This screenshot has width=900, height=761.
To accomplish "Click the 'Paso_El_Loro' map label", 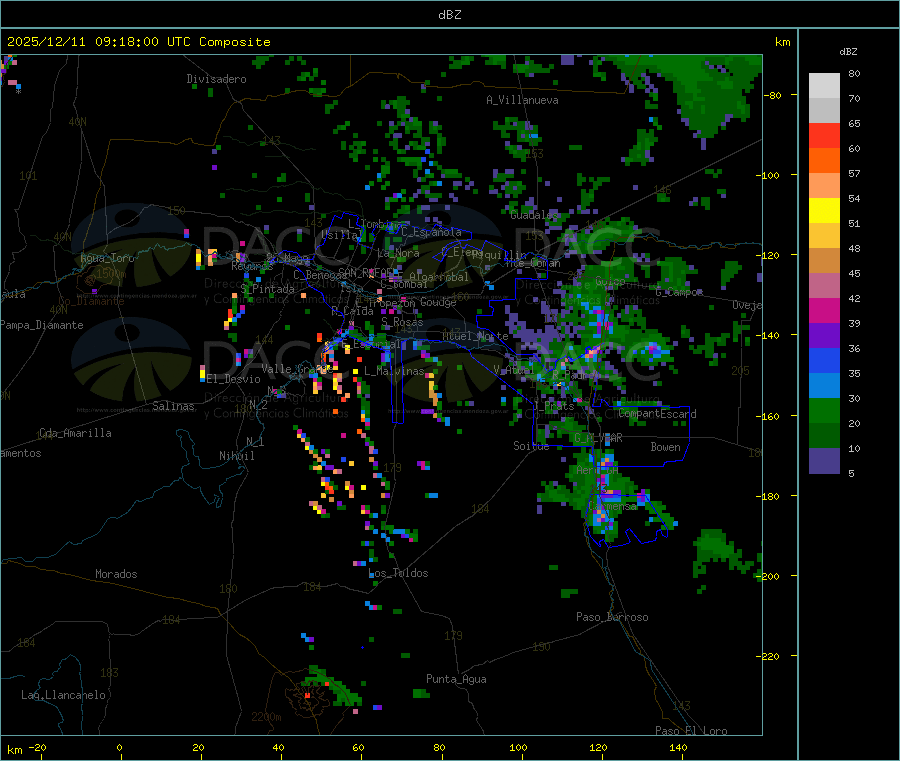I will click(692, 731).
